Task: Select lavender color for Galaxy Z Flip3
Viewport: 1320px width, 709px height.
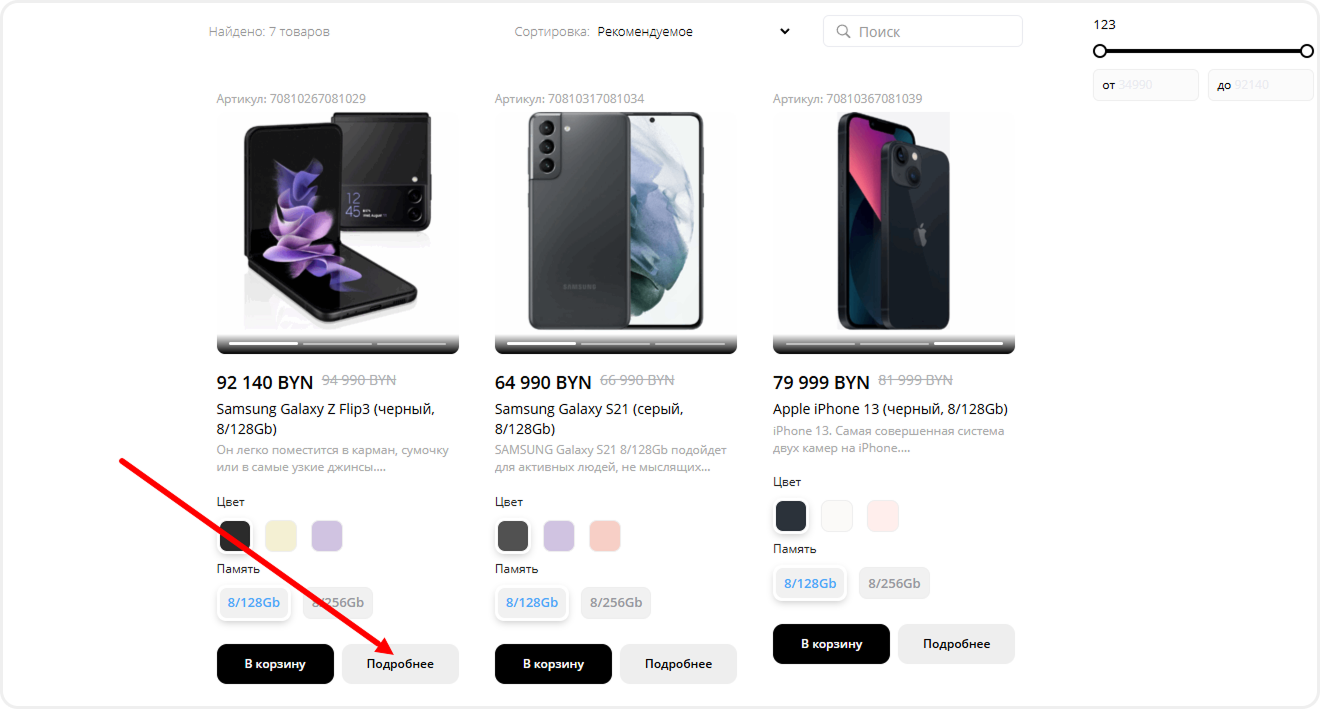Action: pyautogui.click(x=327, y=536)
